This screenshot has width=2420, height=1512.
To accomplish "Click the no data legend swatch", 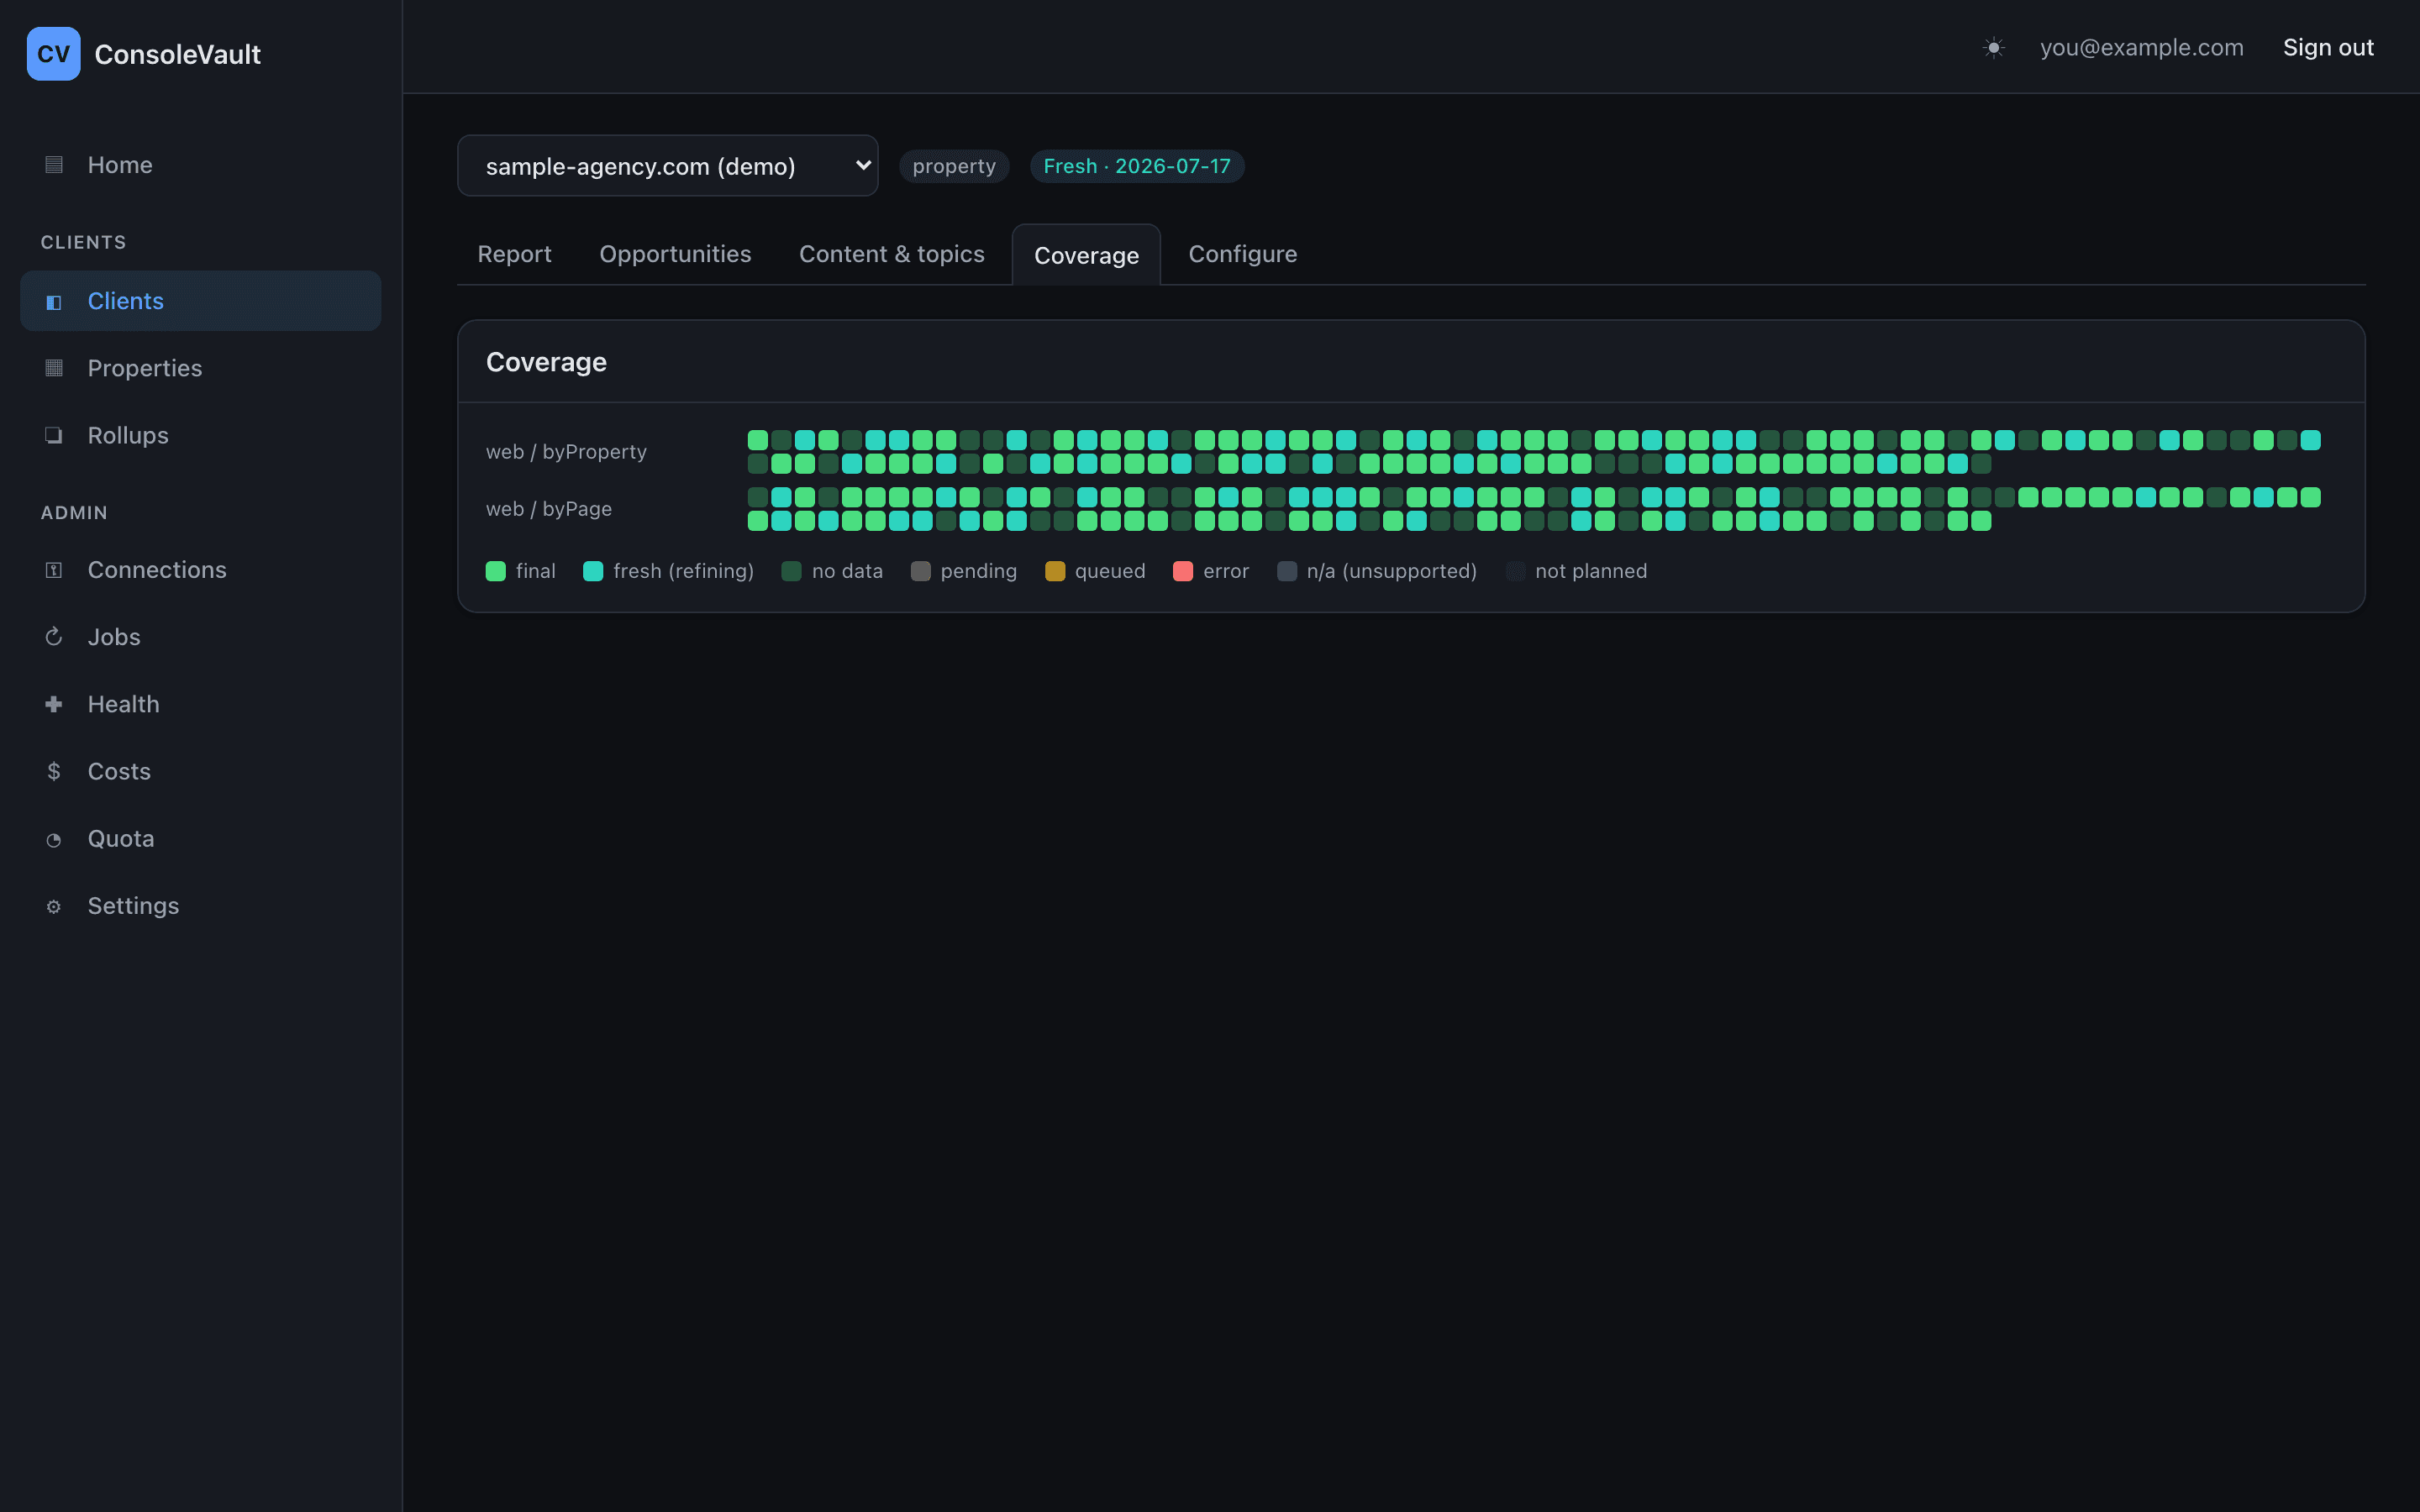I will 791,571.
